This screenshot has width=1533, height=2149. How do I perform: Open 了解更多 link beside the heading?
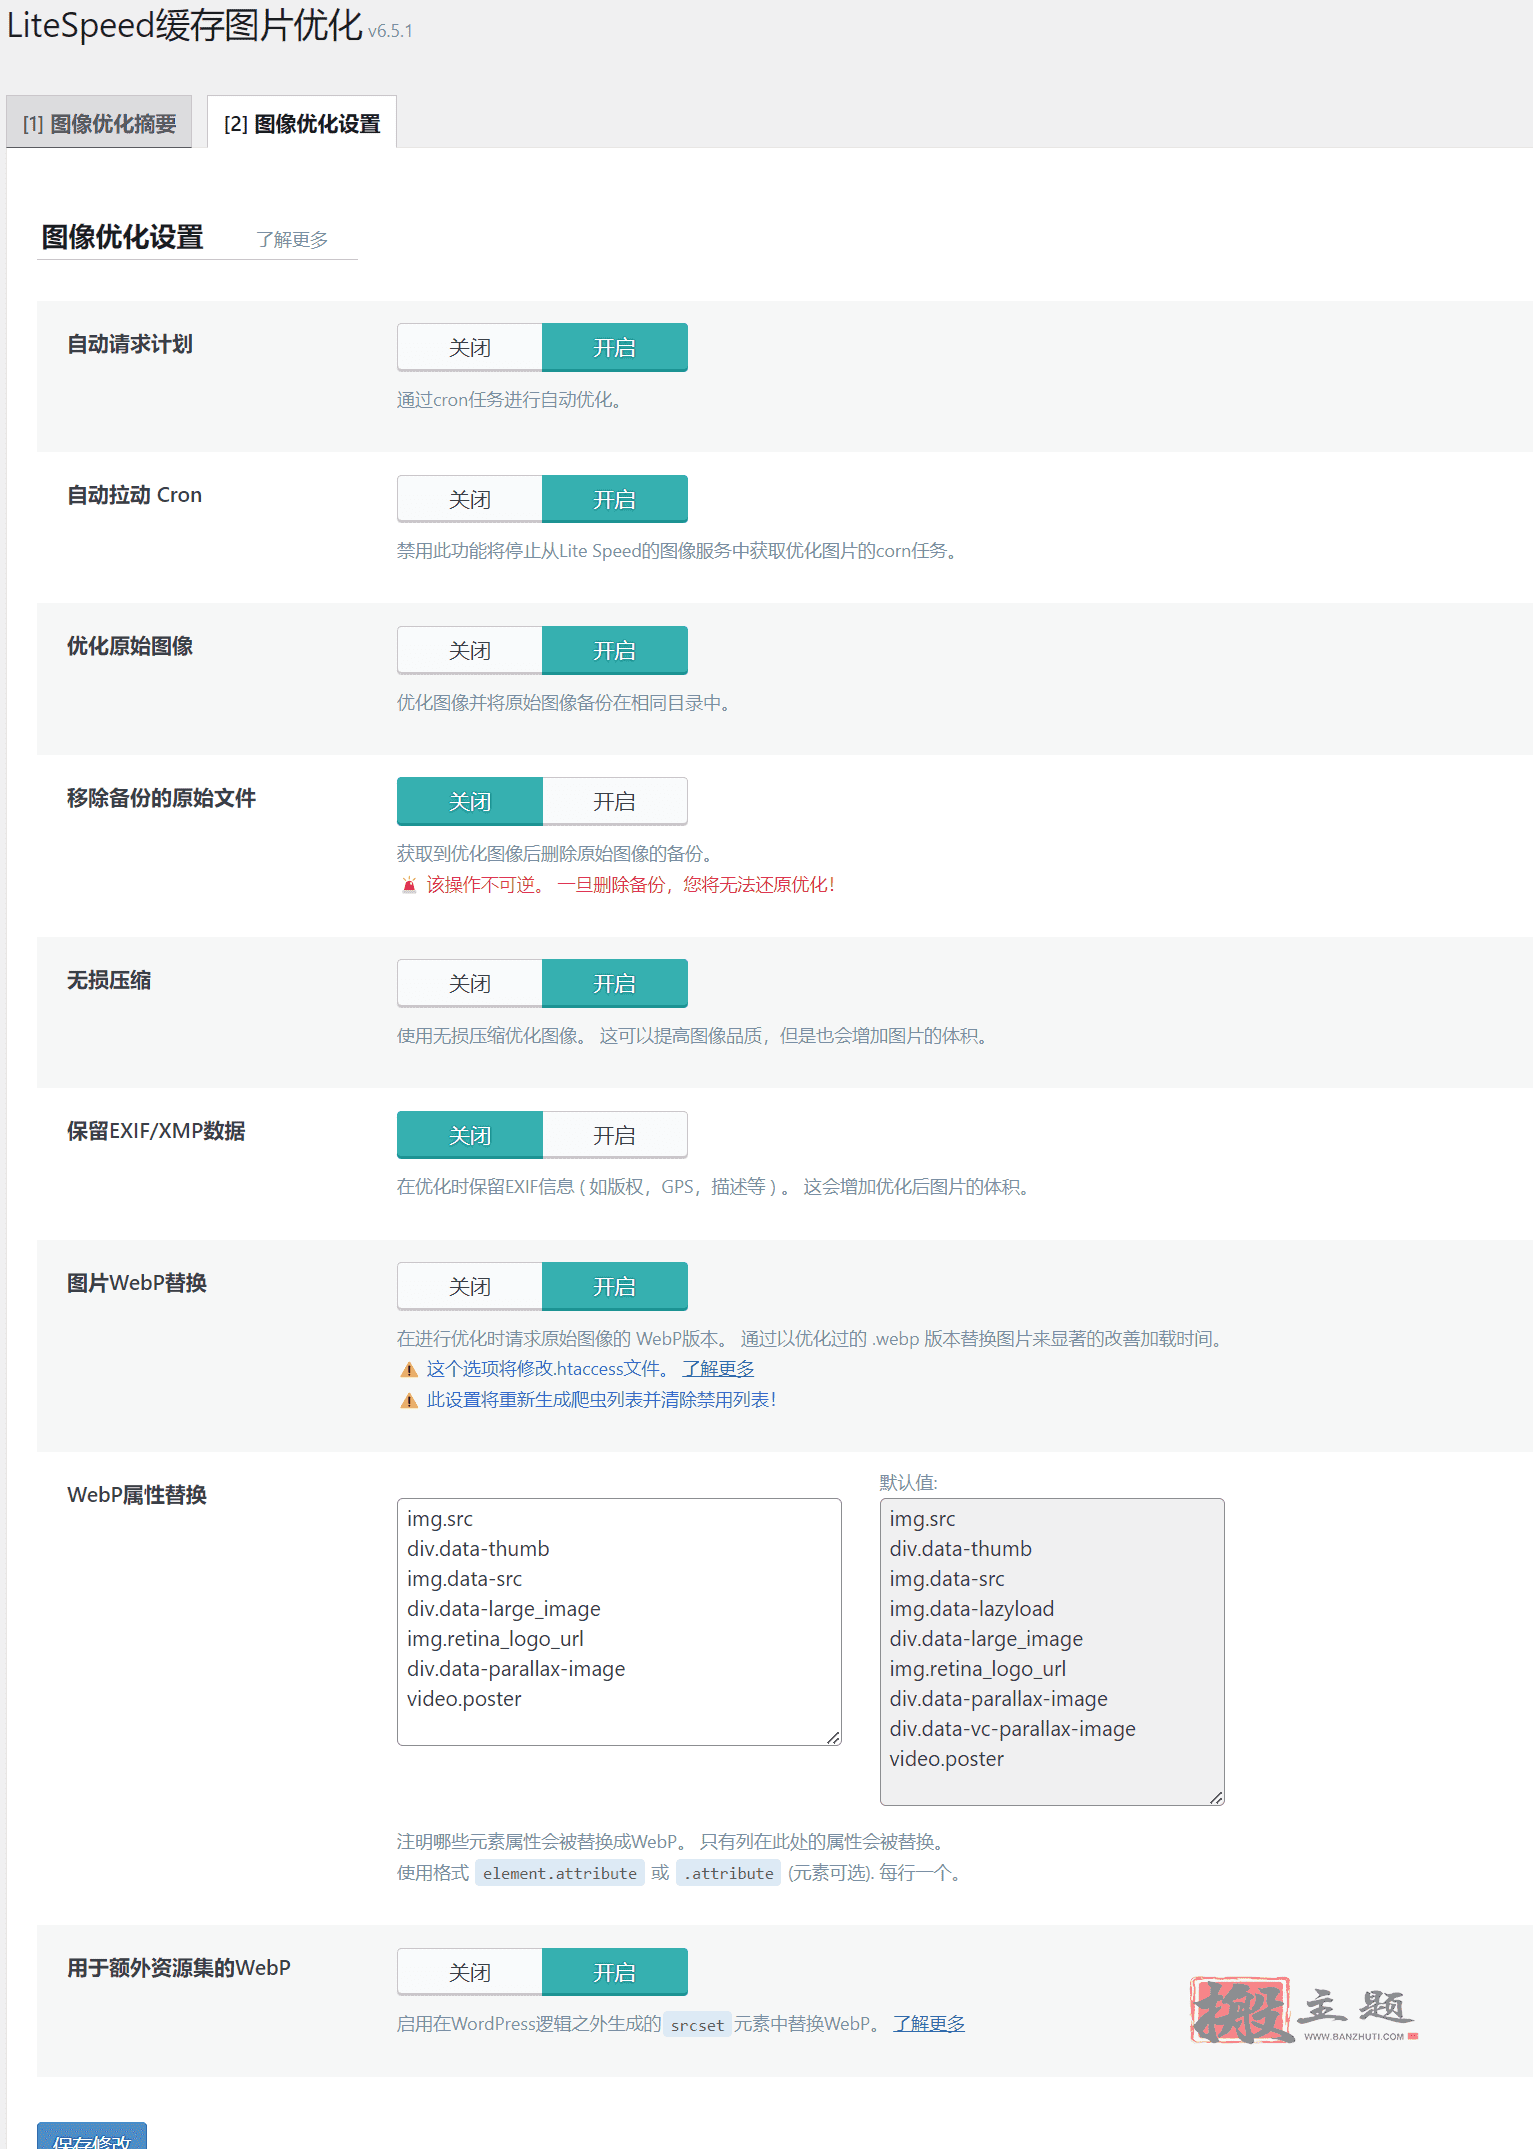(292, 239)
